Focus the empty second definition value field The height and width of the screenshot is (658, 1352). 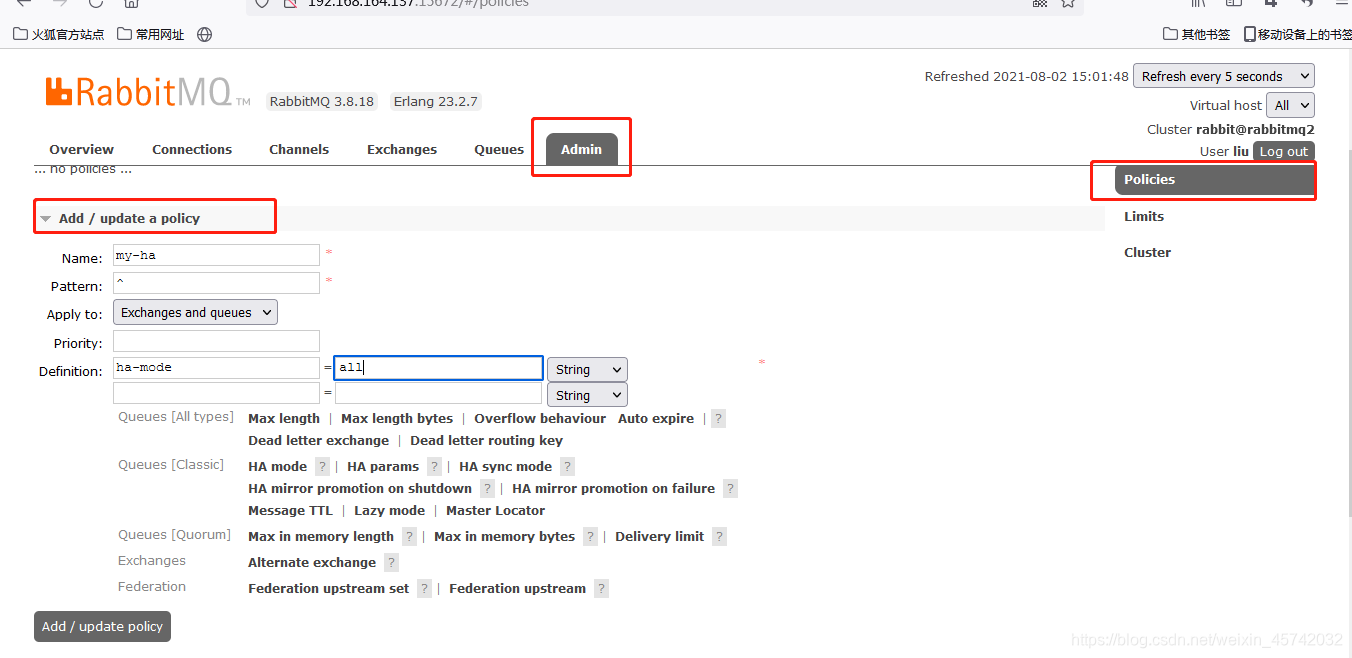438,393
